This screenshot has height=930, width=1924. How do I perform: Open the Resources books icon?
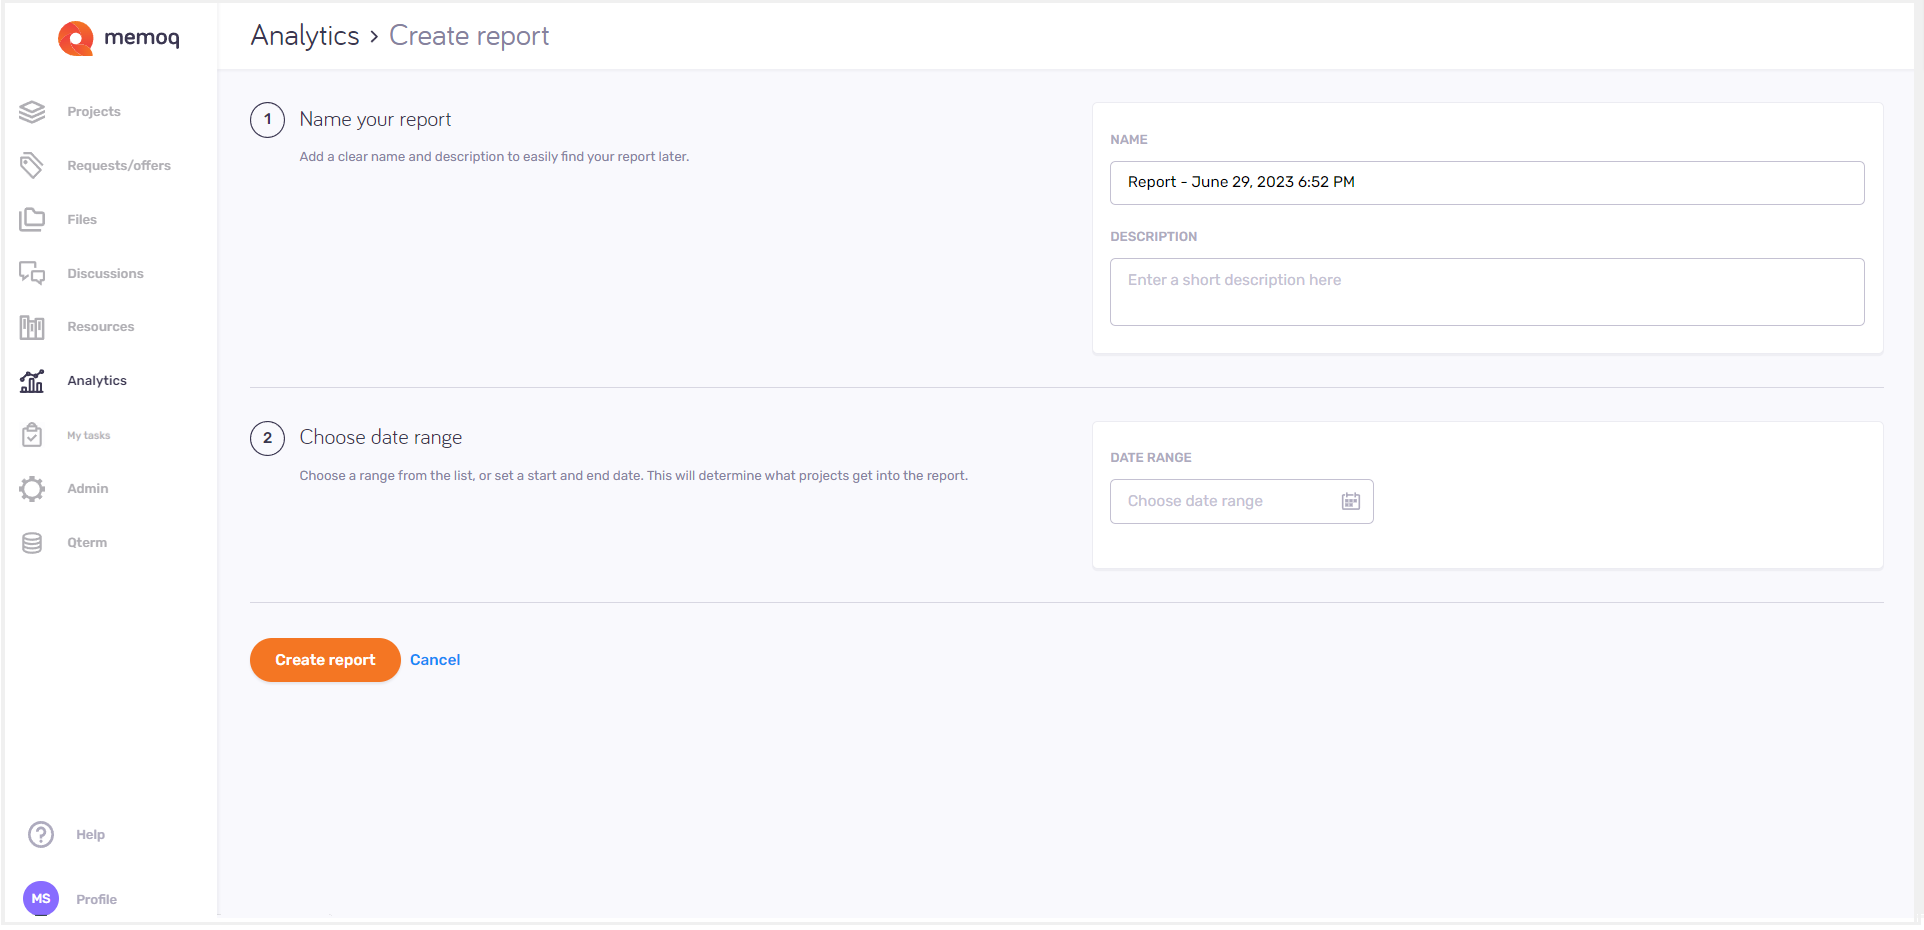point(32,327)
